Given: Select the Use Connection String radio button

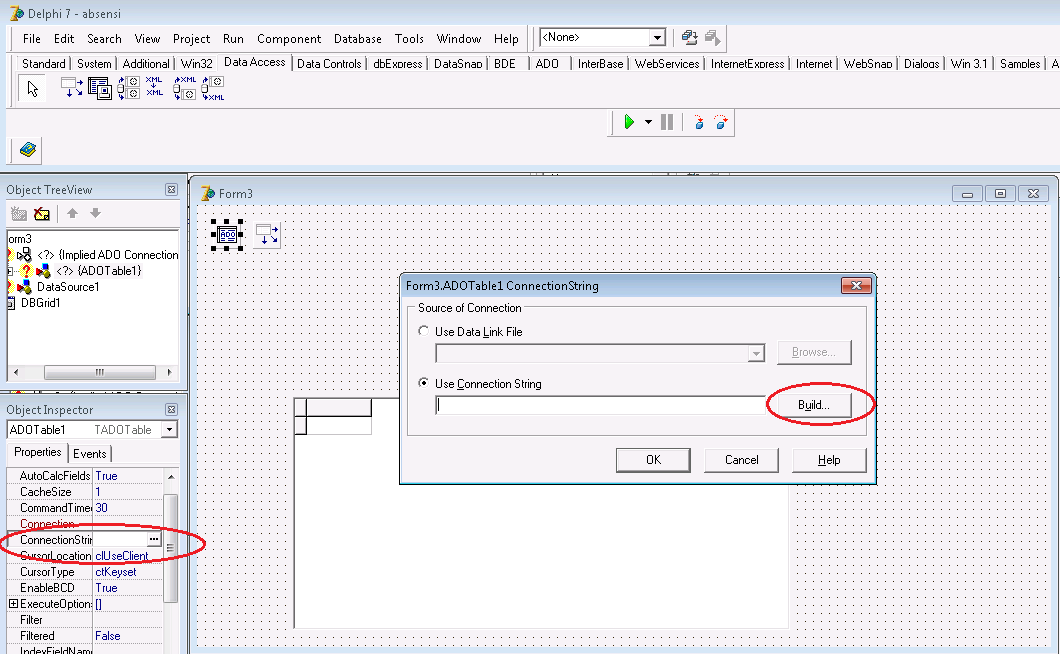Looking at the screenshot, I should click(x=422, y=381).
